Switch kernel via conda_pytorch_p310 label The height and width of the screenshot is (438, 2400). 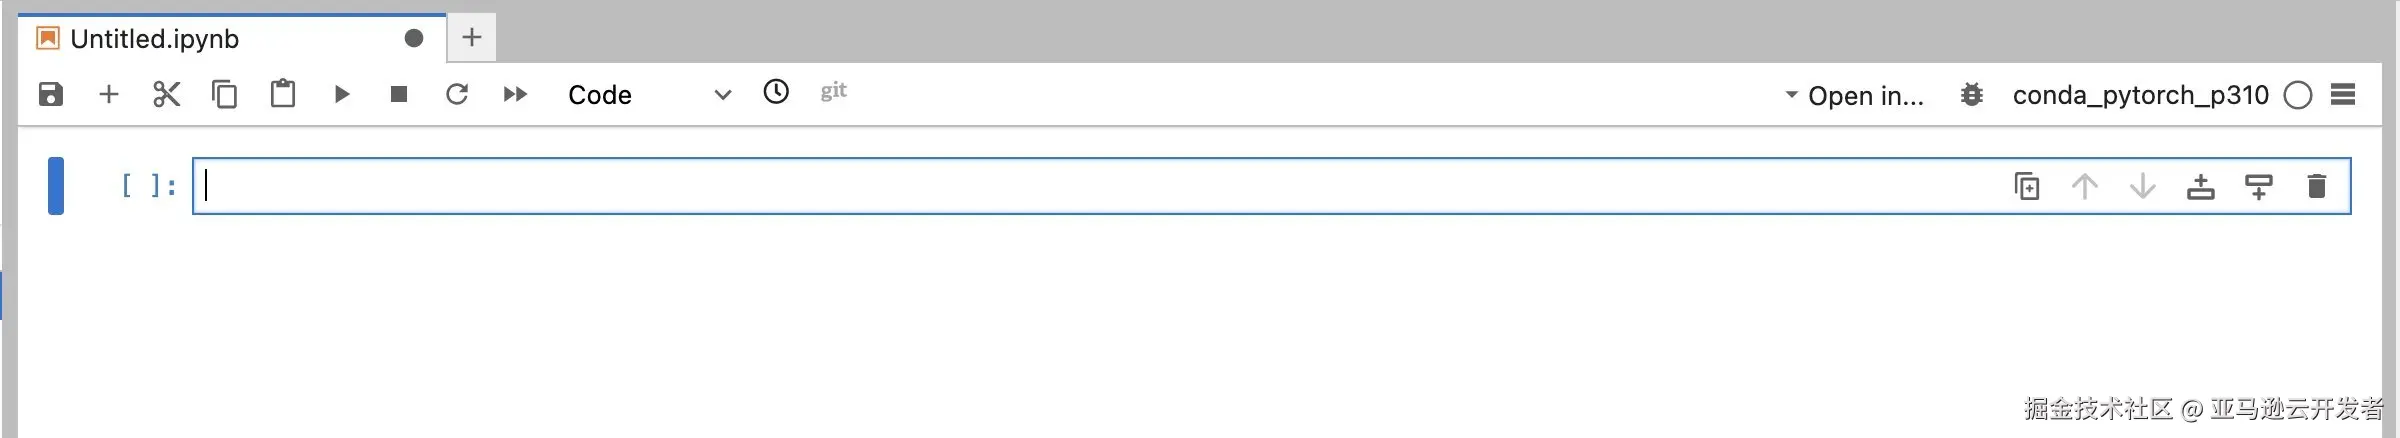2140,95
